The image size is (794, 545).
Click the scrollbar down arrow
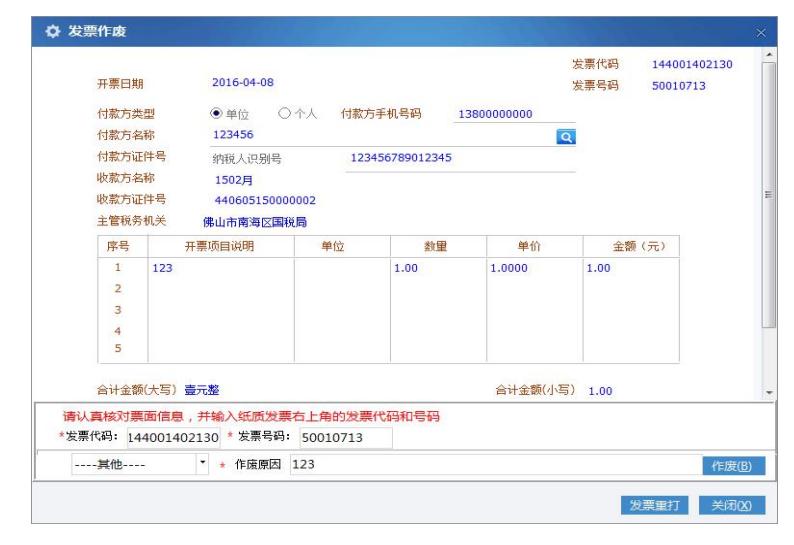[769, 392]
